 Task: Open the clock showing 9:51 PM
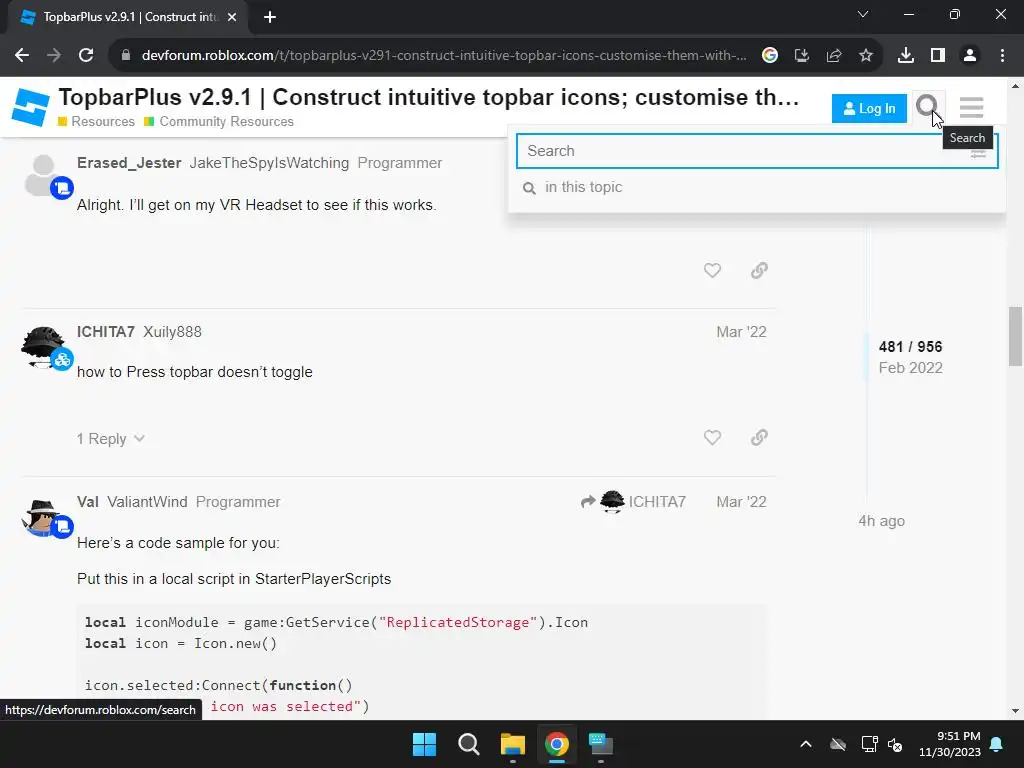[x=950, y=744]
